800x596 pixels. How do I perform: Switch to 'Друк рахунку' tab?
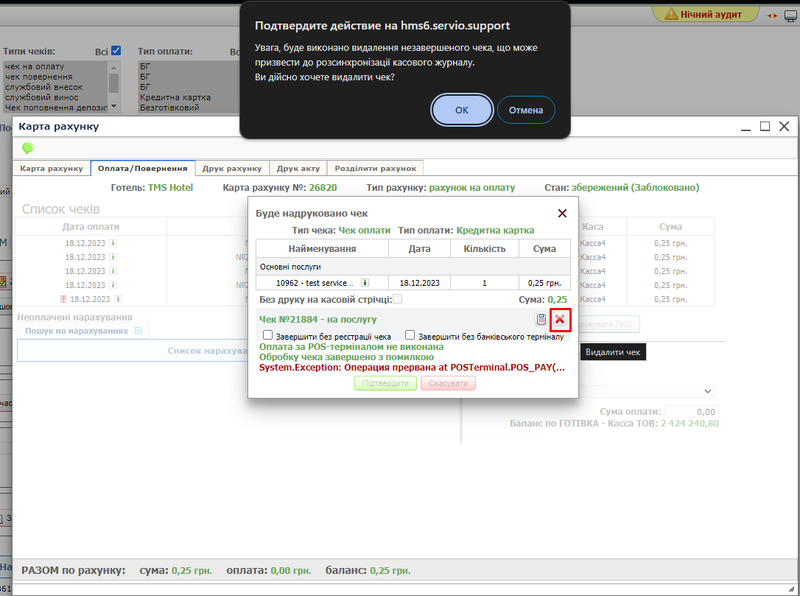pos(229,167)
